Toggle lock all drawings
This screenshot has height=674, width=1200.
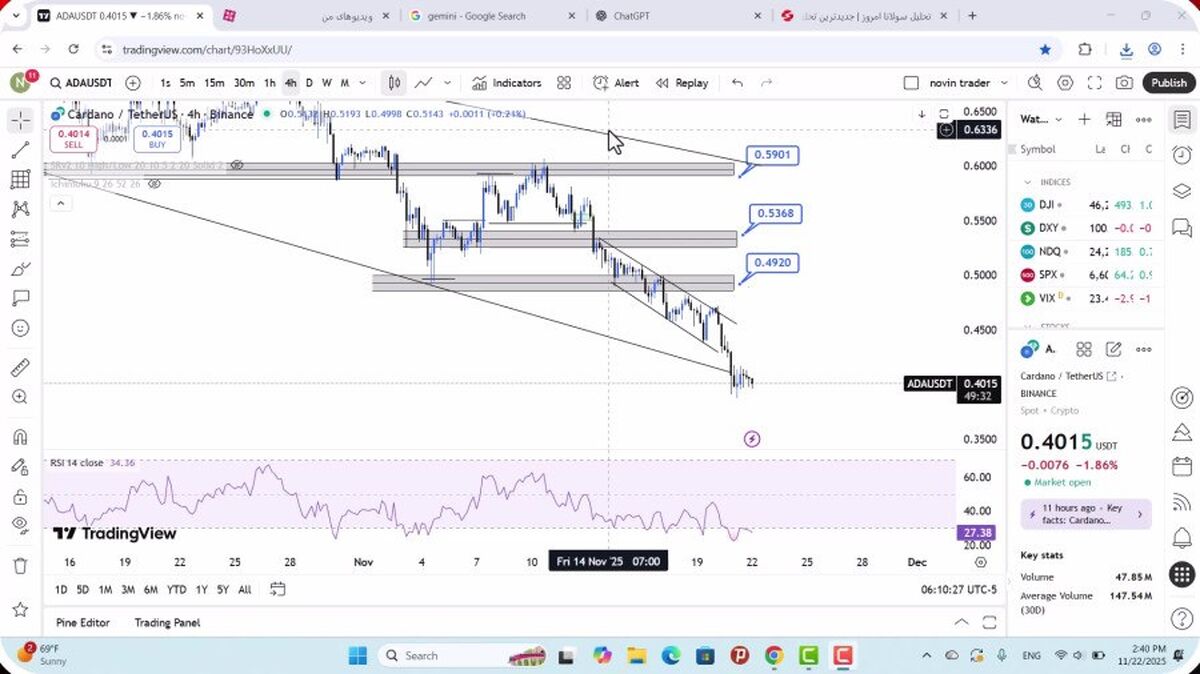point(20,496)
